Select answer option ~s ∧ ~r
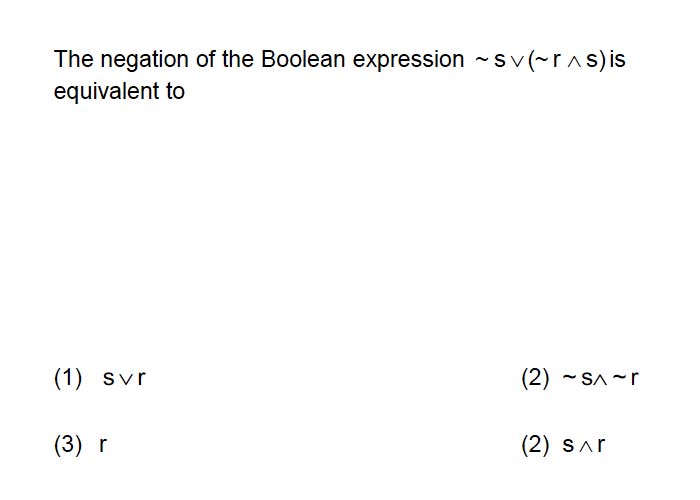 click(x=600, y=378)
